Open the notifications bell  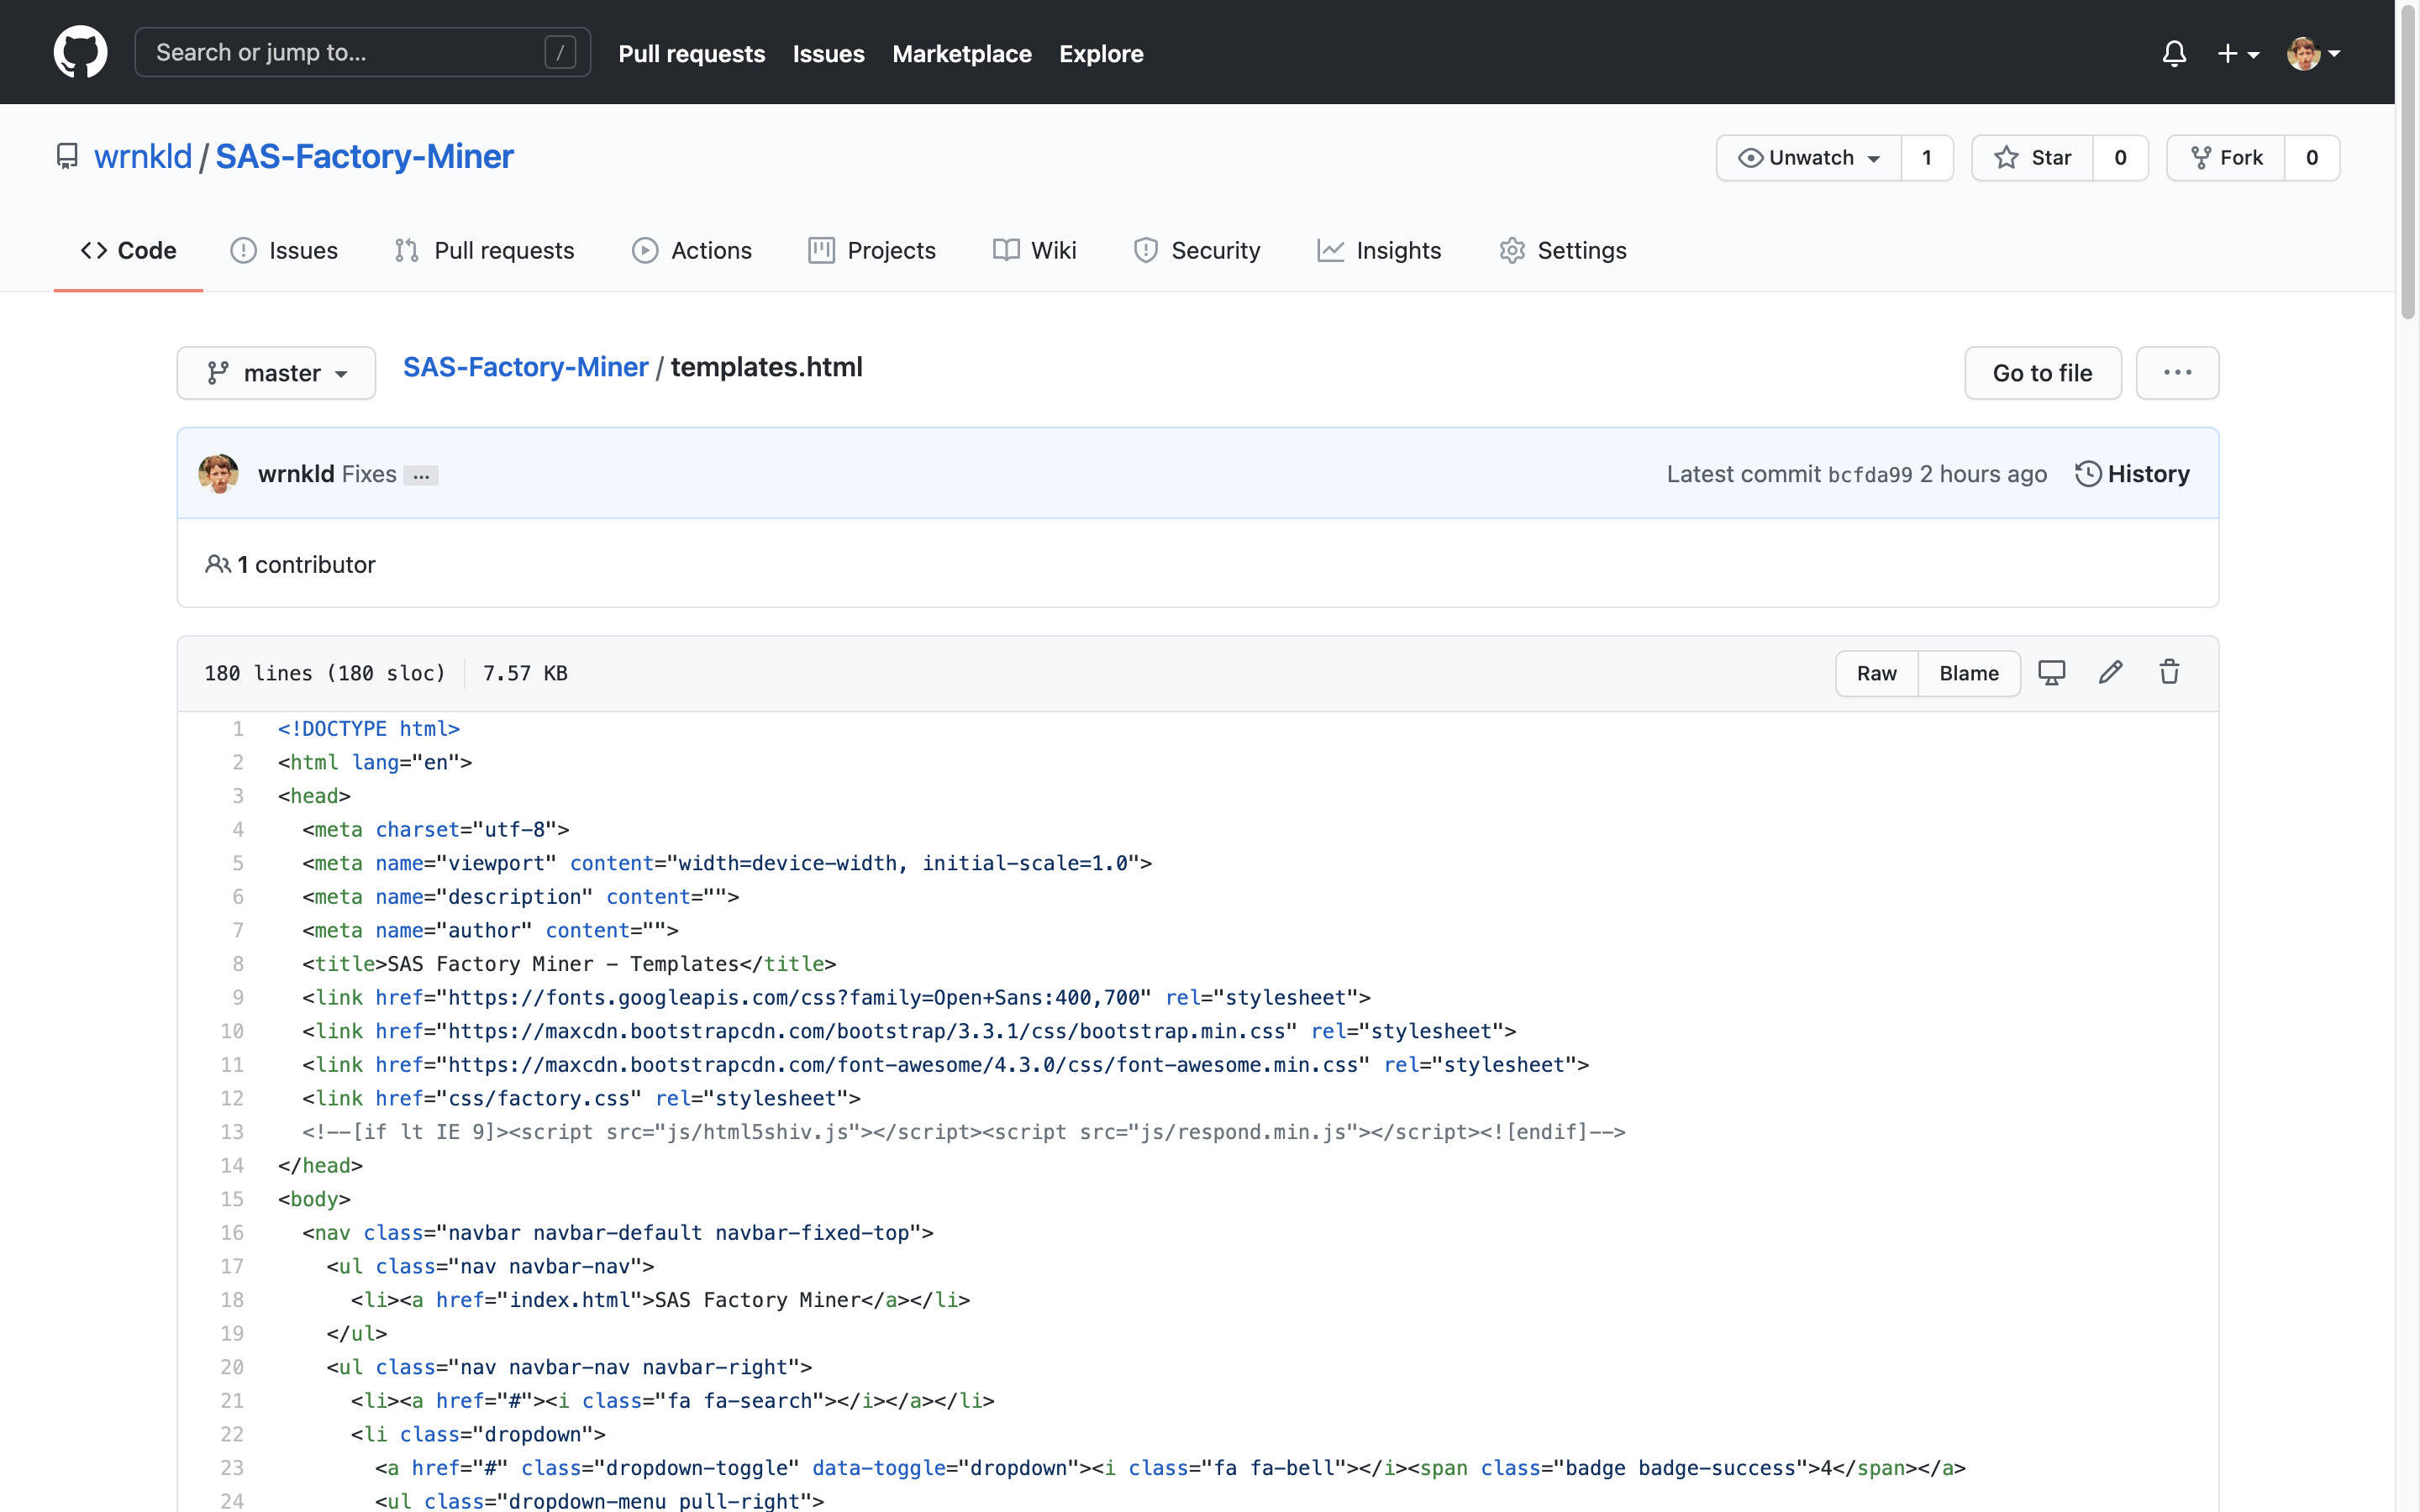click(x=2174, y=53)
